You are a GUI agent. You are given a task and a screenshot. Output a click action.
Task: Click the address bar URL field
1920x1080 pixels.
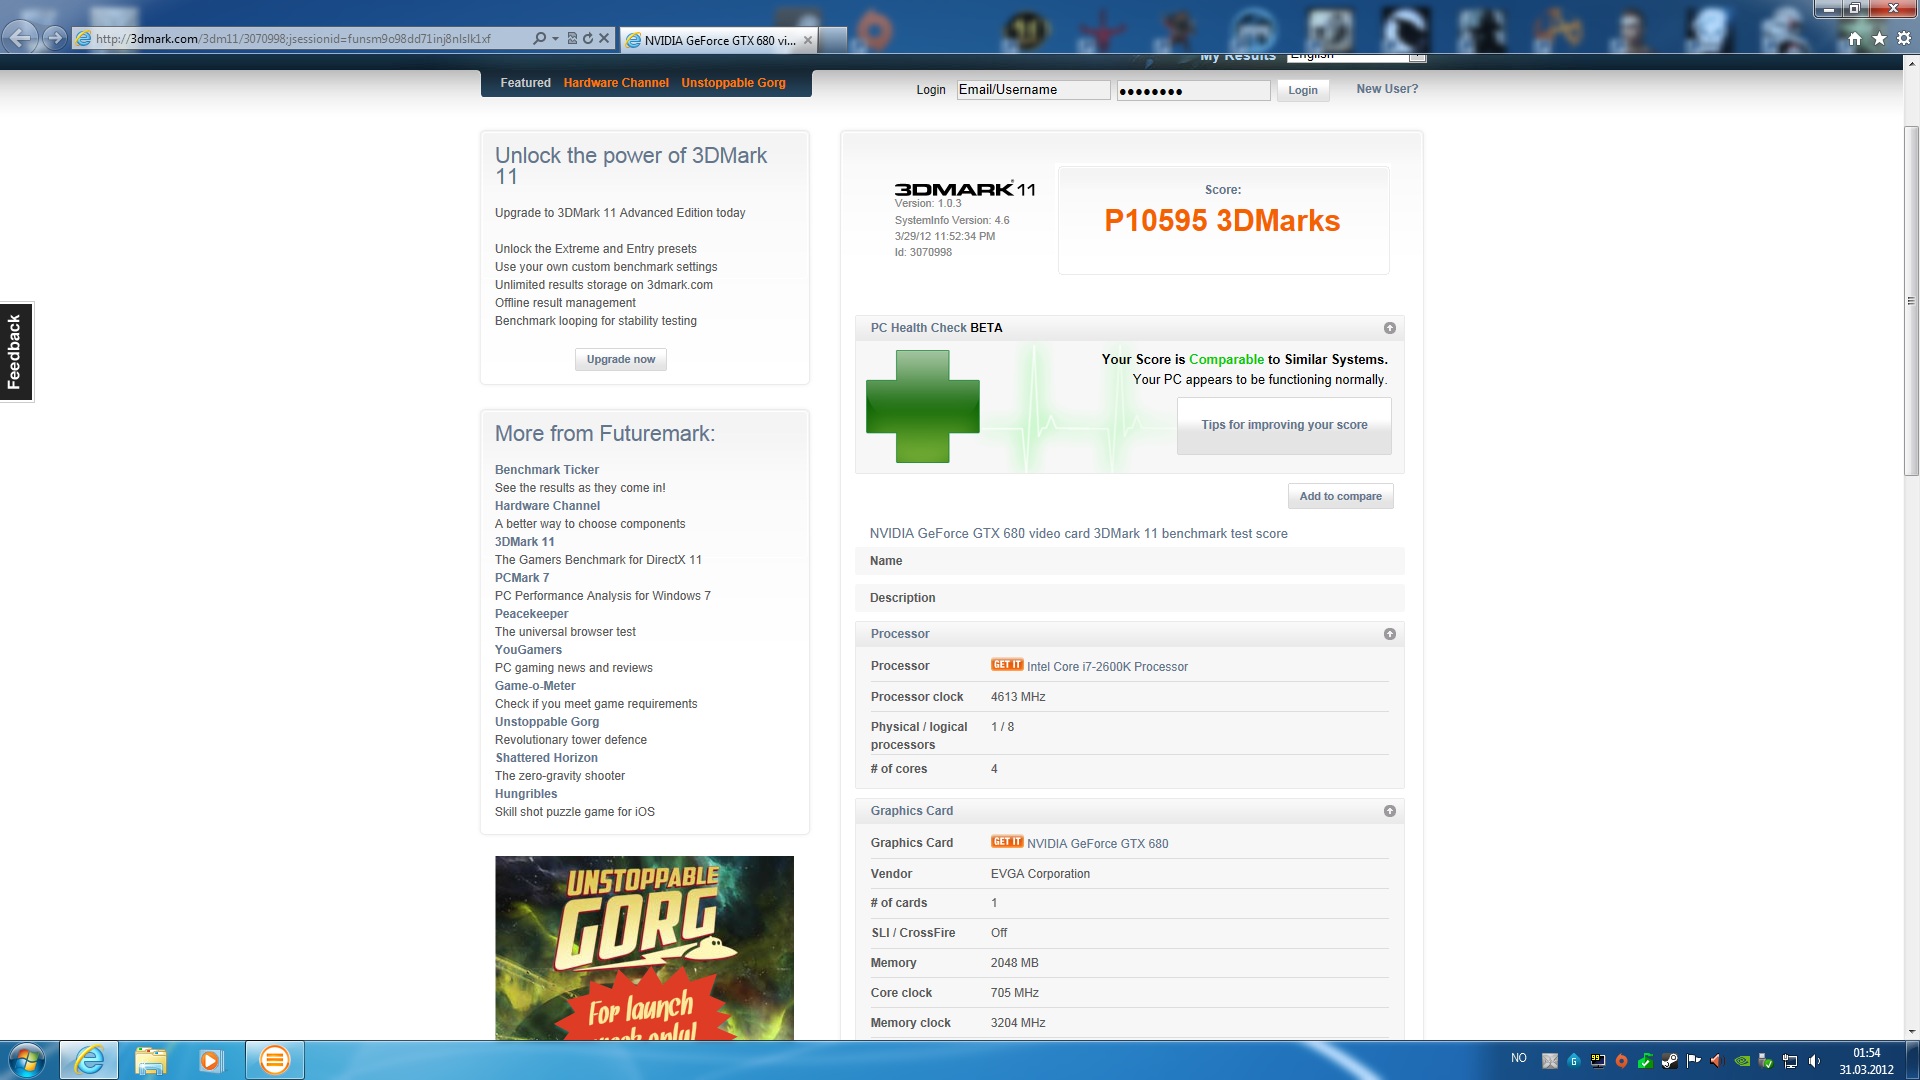tap(310, 38)
